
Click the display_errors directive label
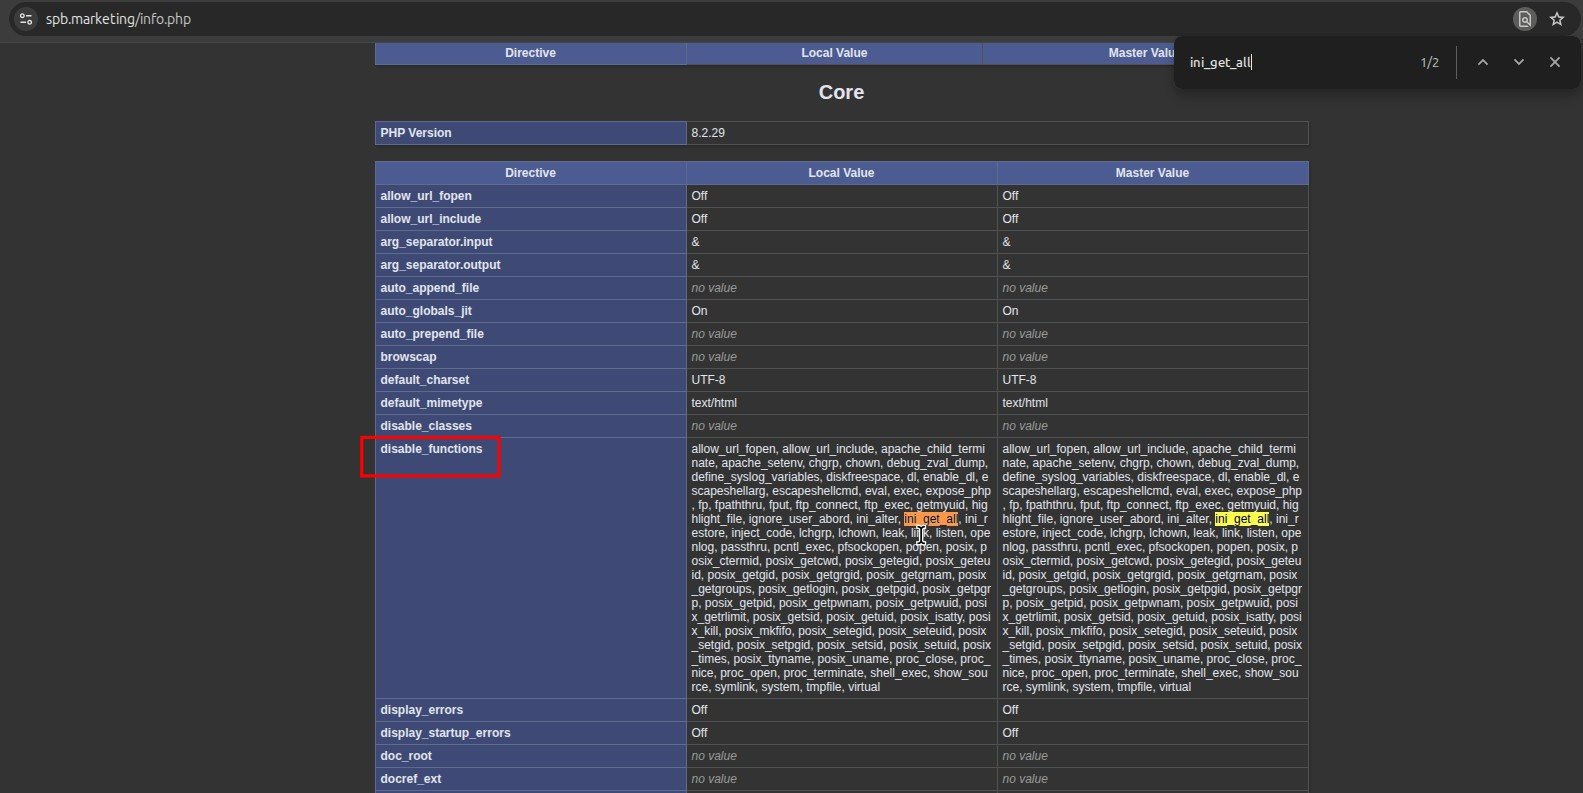(421, 710)
